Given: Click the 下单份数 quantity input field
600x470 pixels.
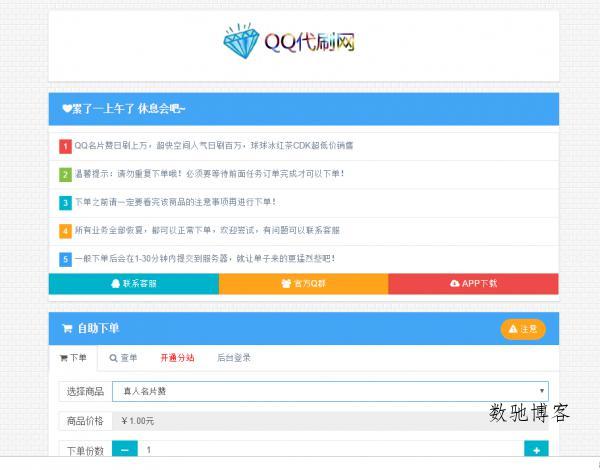Looking at the screenshot, I should coord(331,450).
